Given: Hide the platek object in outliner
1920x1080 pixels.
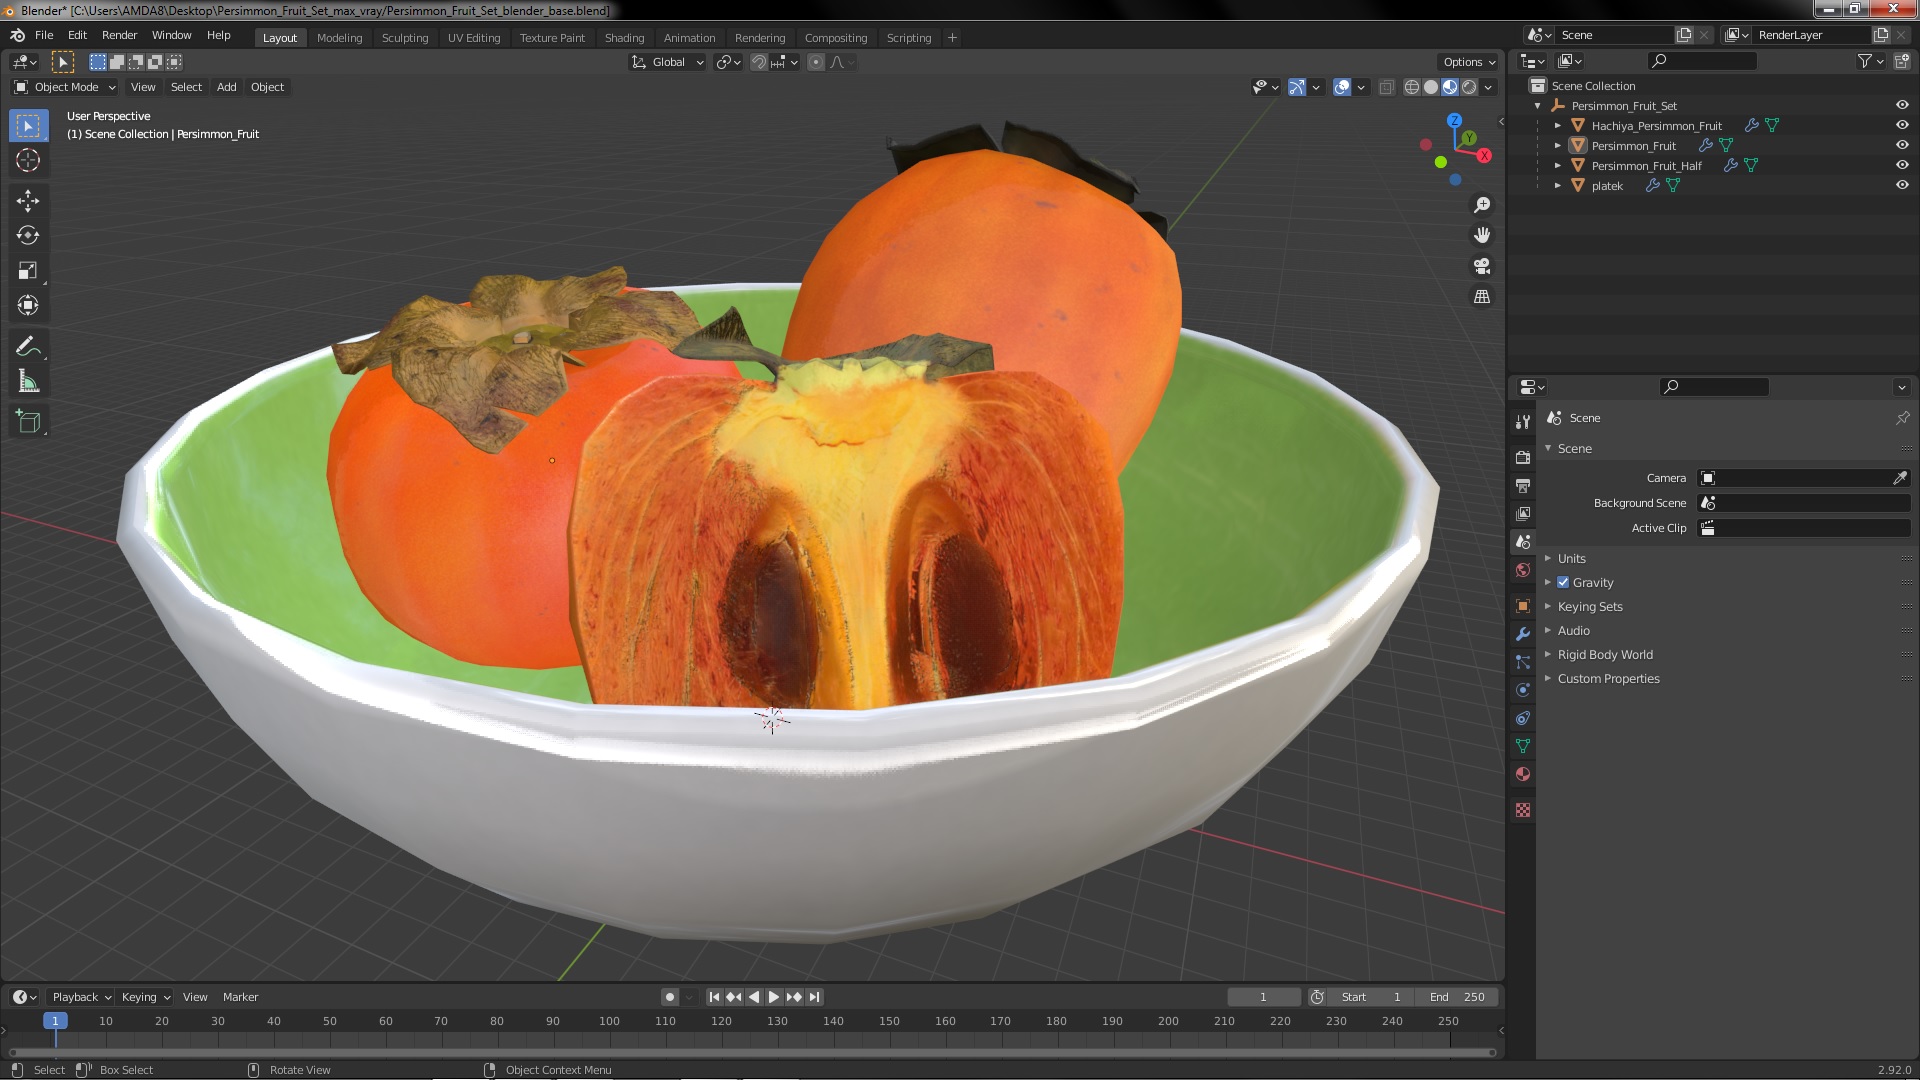Looking at the screenshot, I should pos(1901,185).
